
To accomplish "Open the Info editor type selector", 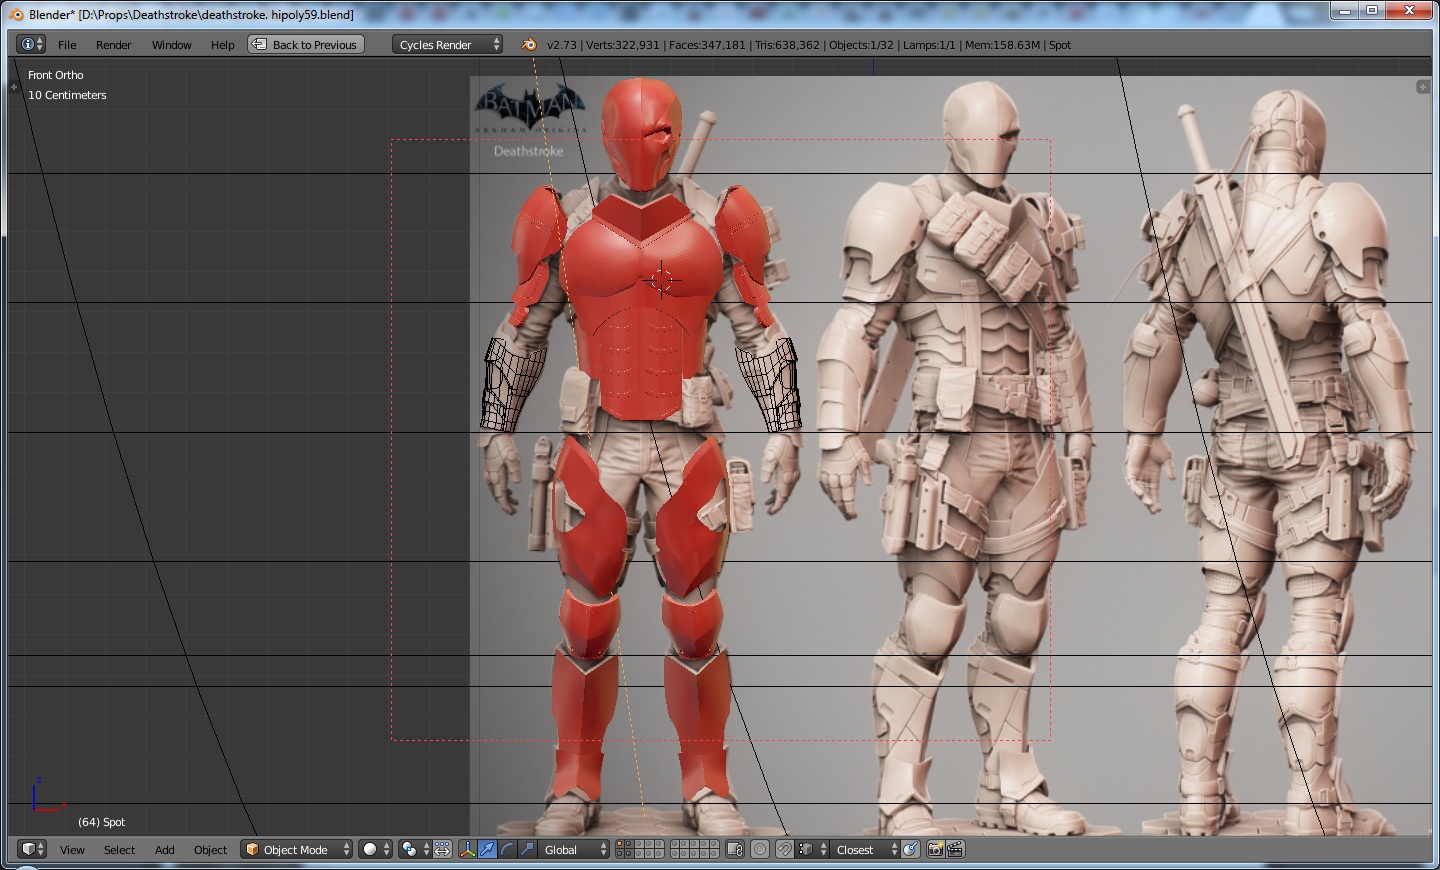I will click(x=32, y=44).
